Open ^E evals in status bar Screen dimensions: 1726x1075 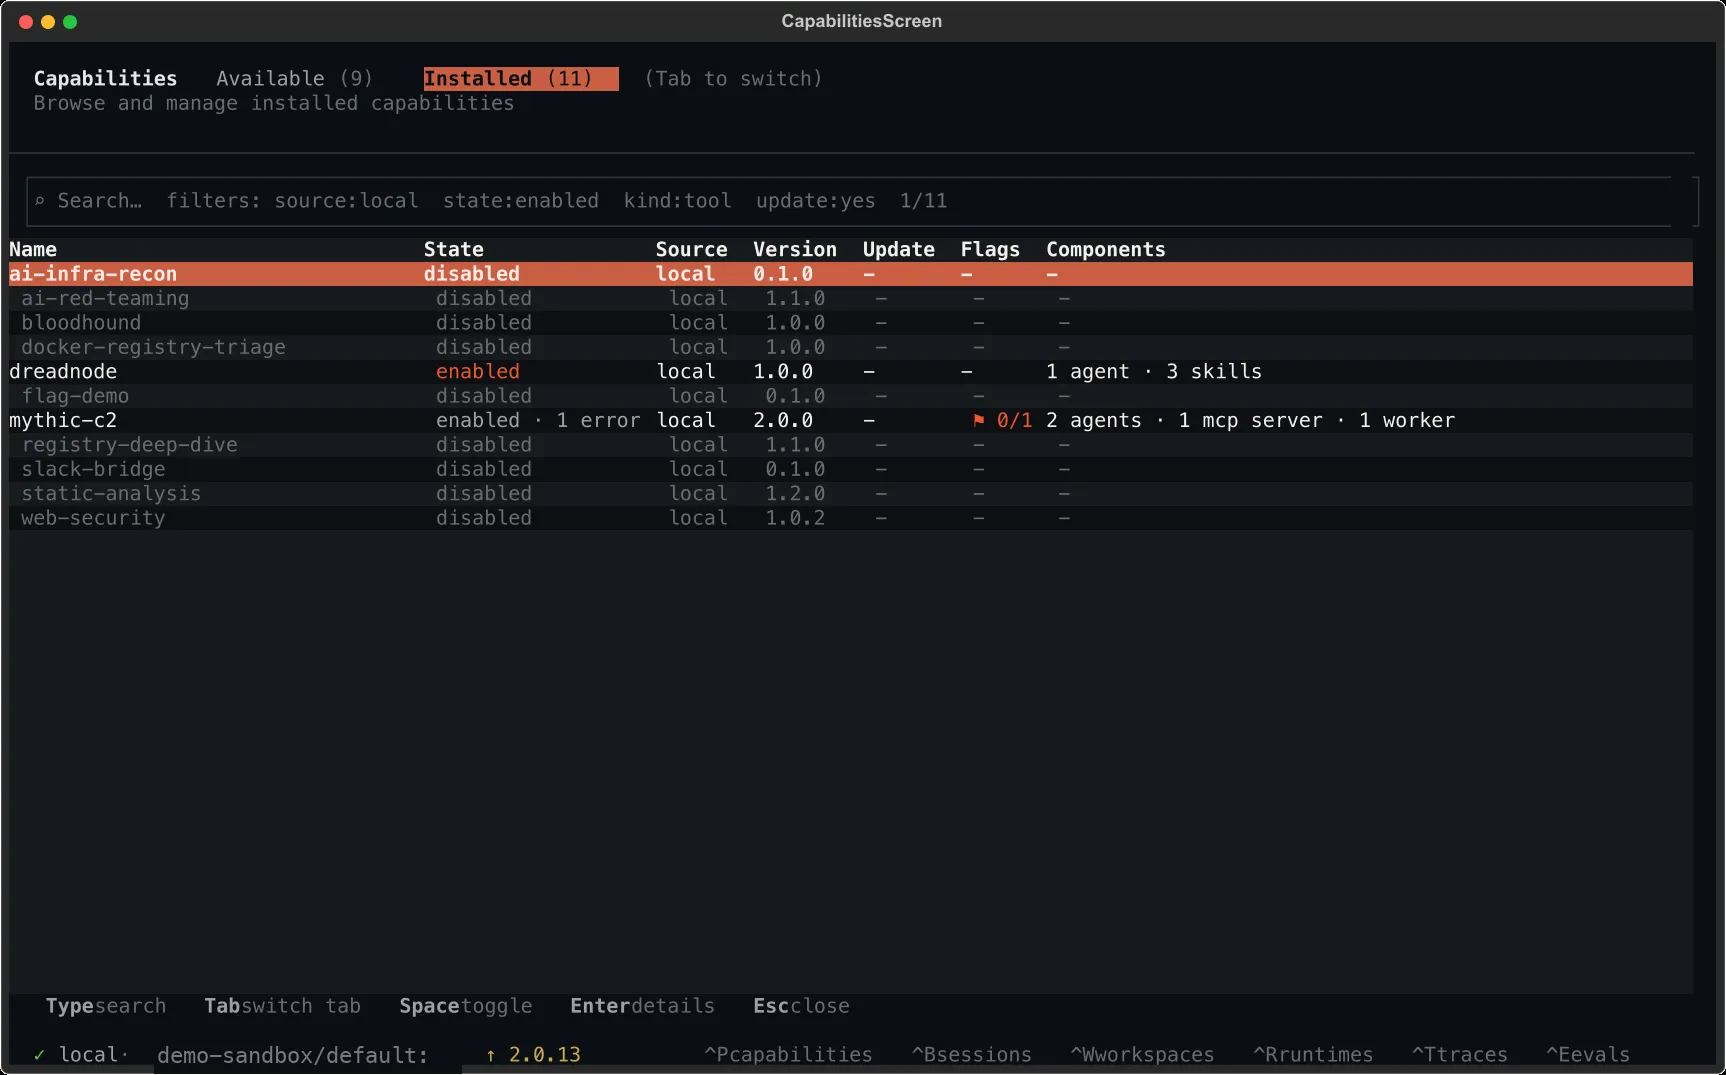[1588, 1055]
